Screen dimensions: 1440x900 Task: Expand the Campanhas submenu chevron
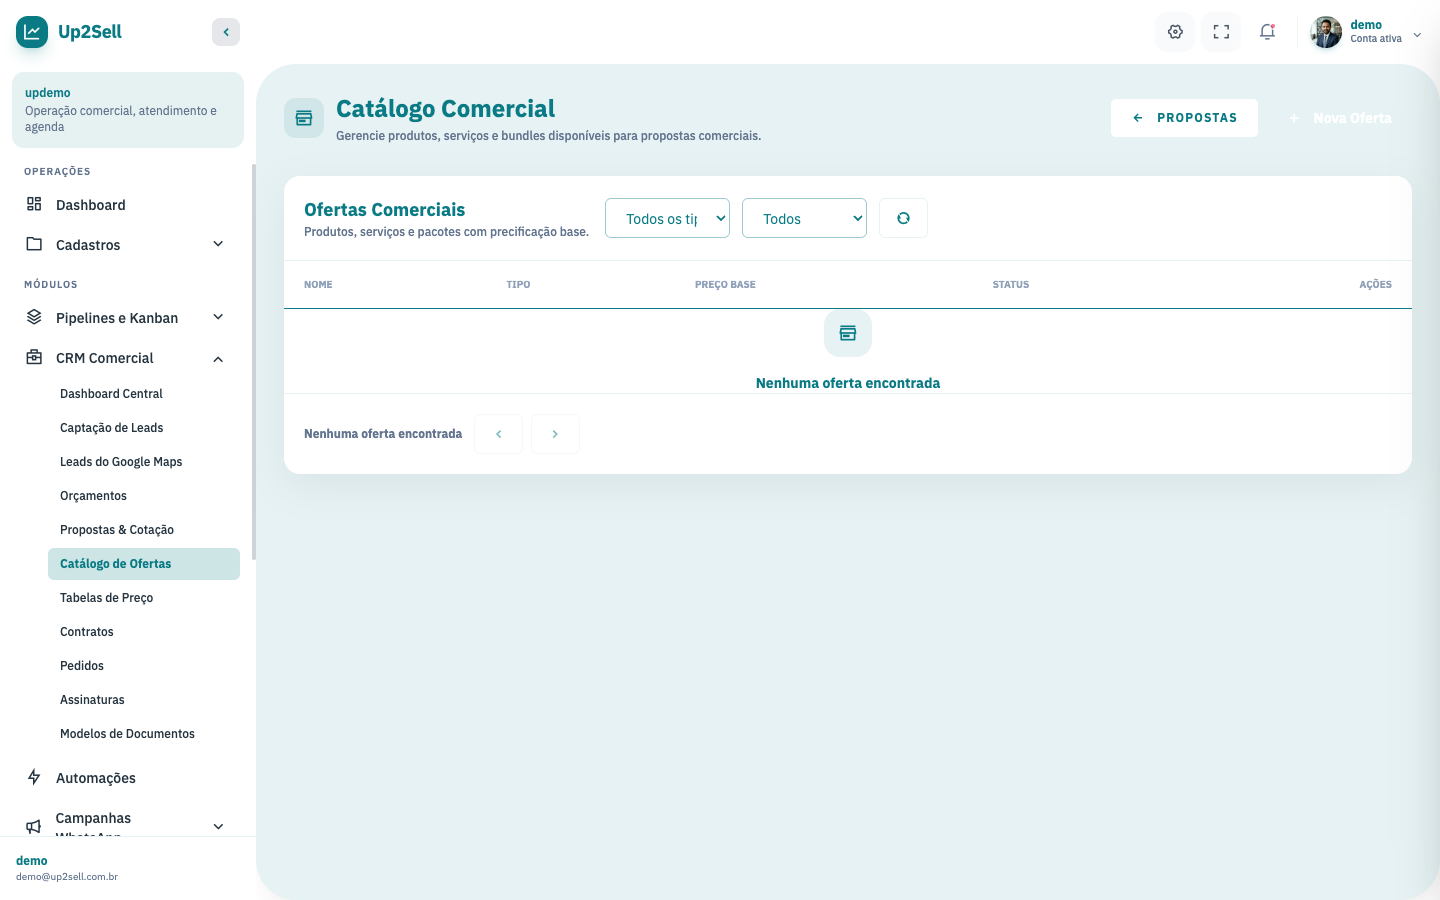point(218,826)
